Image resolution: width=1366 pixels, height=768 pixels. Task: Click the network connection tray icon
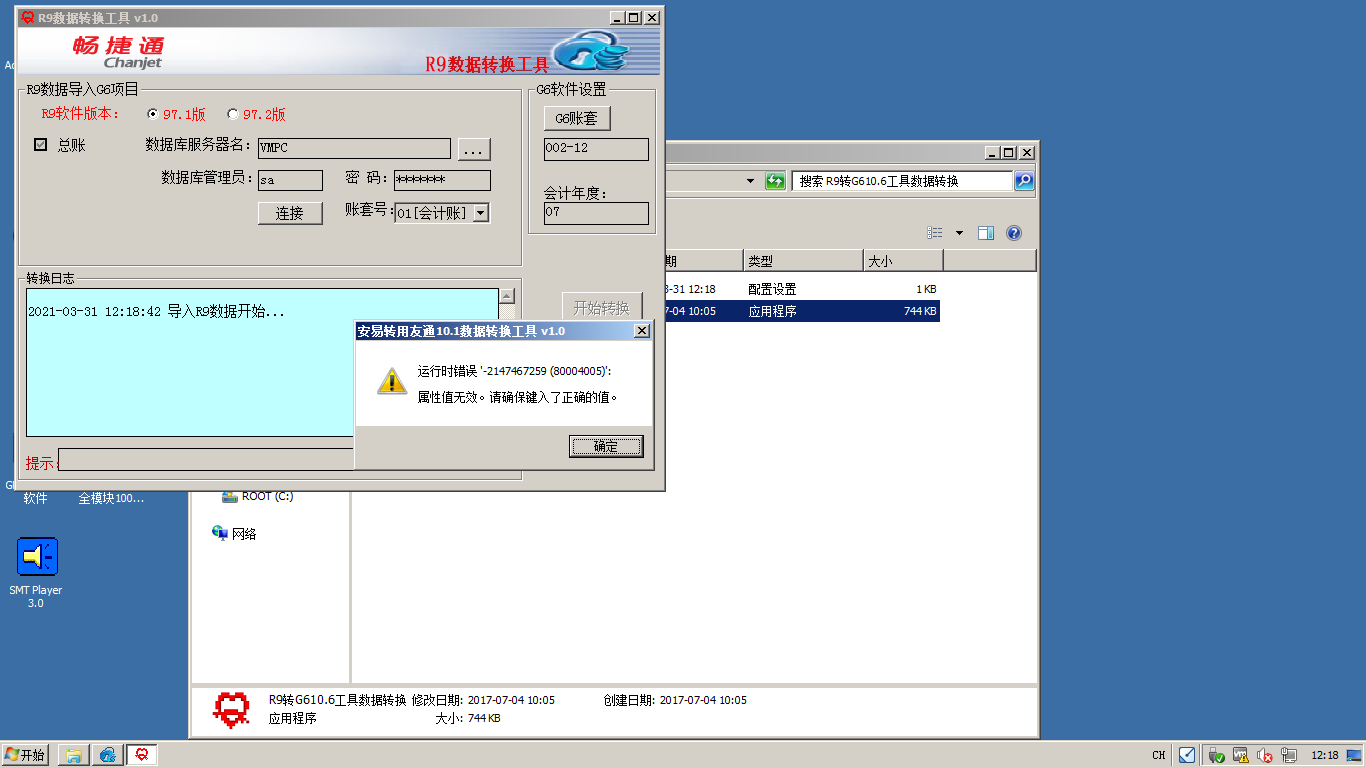pyautogui.click(x=1288, y=755)
